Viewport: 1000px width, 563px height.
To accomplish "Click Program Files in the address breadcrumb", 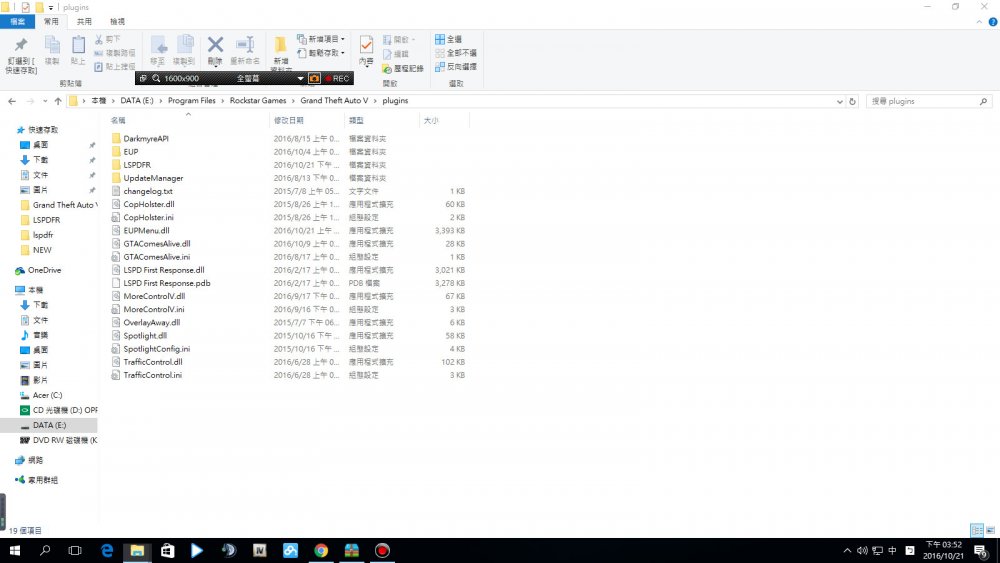I will (x=191, y=101).
